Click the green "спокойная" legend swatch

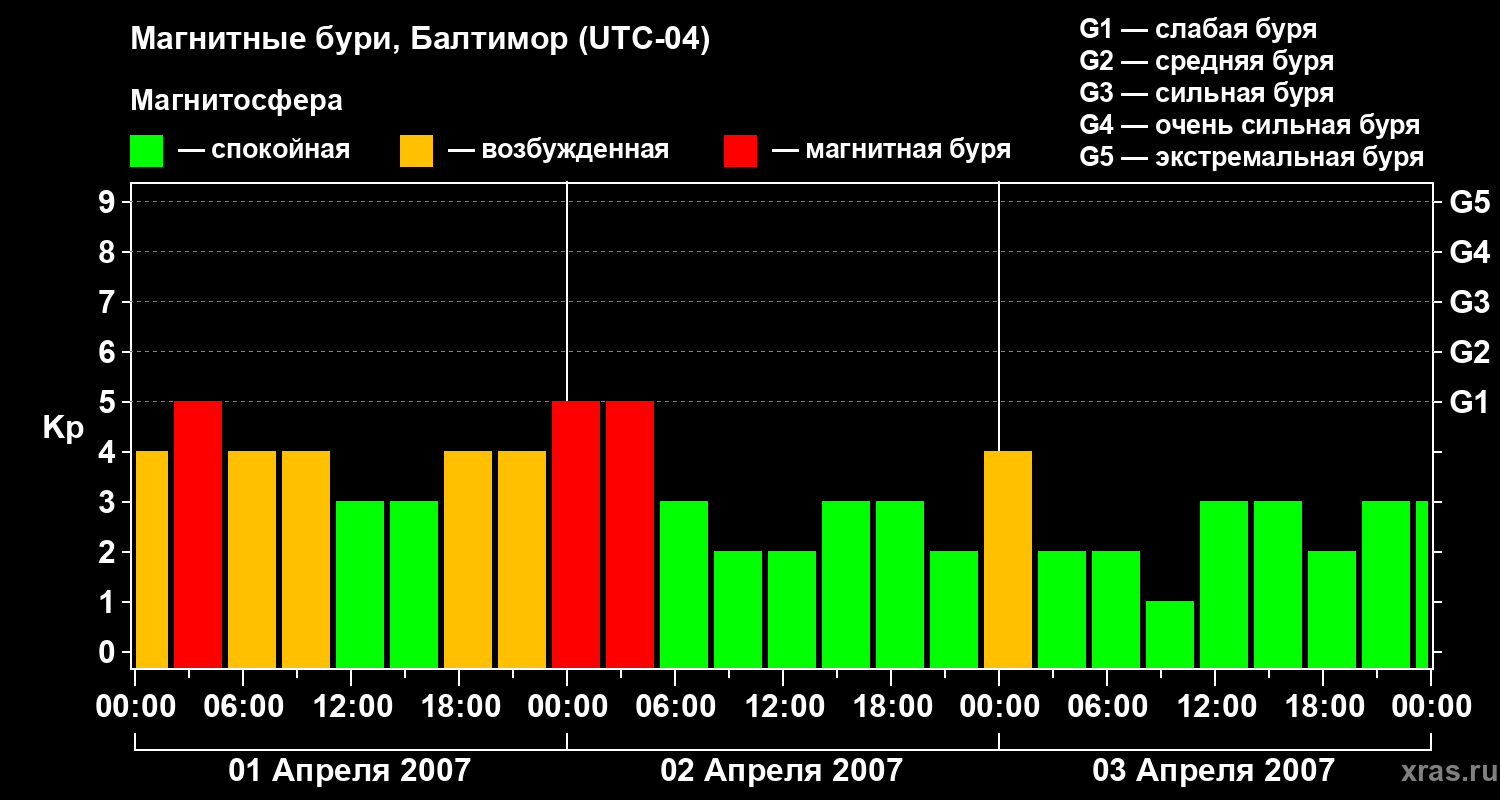click(x=146, y=151)
